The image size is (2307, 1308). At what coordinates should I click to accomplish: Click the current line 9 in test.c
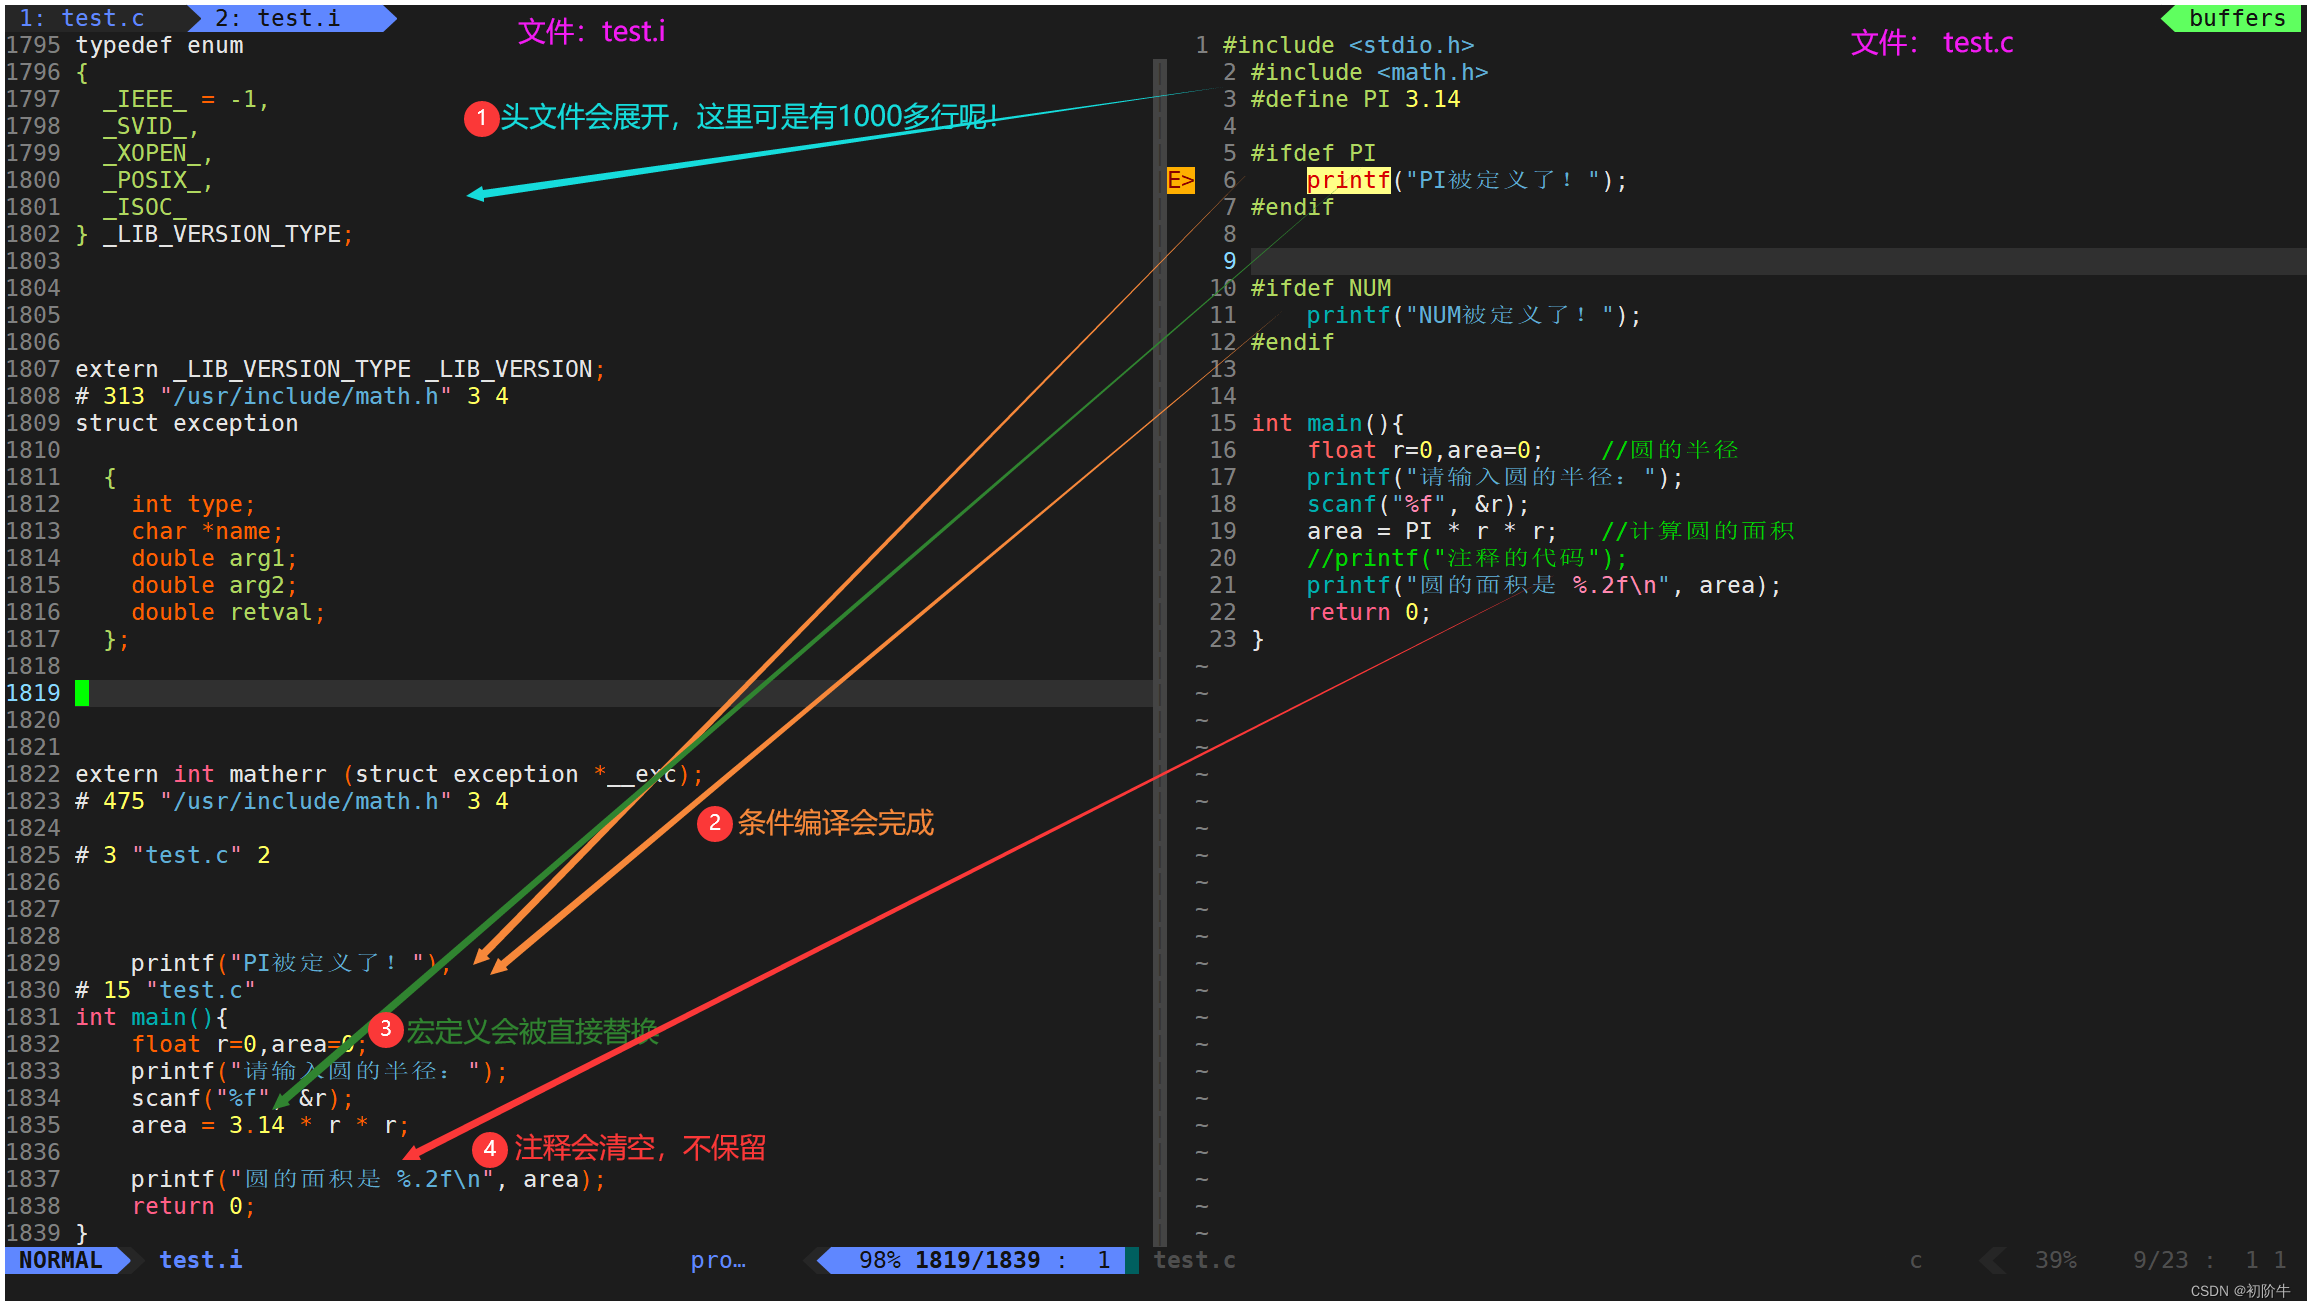click(x=1778, y=261)
